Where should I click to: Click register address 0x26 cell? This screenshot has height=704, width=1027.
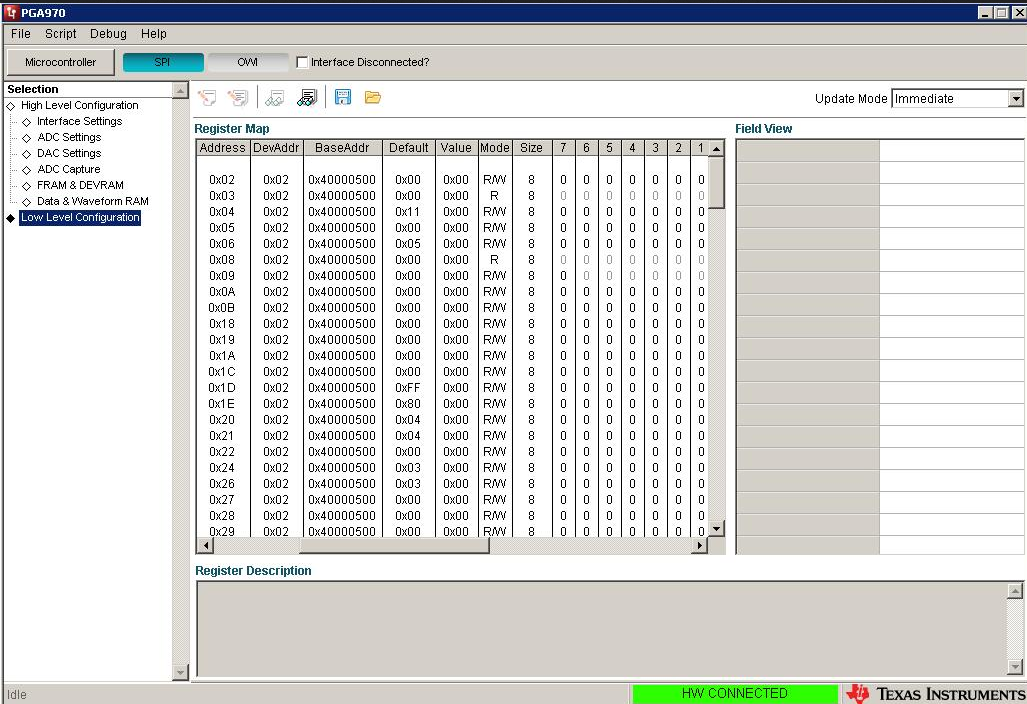[x=222, y=484]
